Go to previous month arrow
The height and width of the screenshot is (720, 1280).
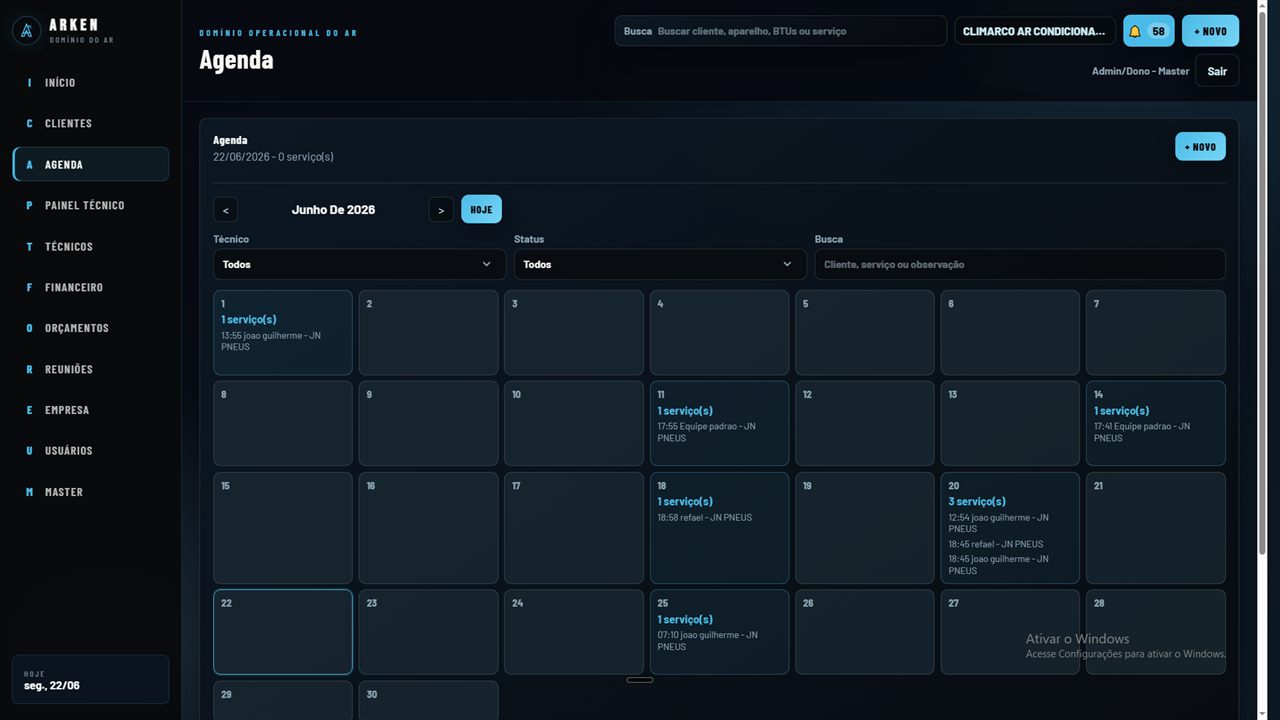225,210
